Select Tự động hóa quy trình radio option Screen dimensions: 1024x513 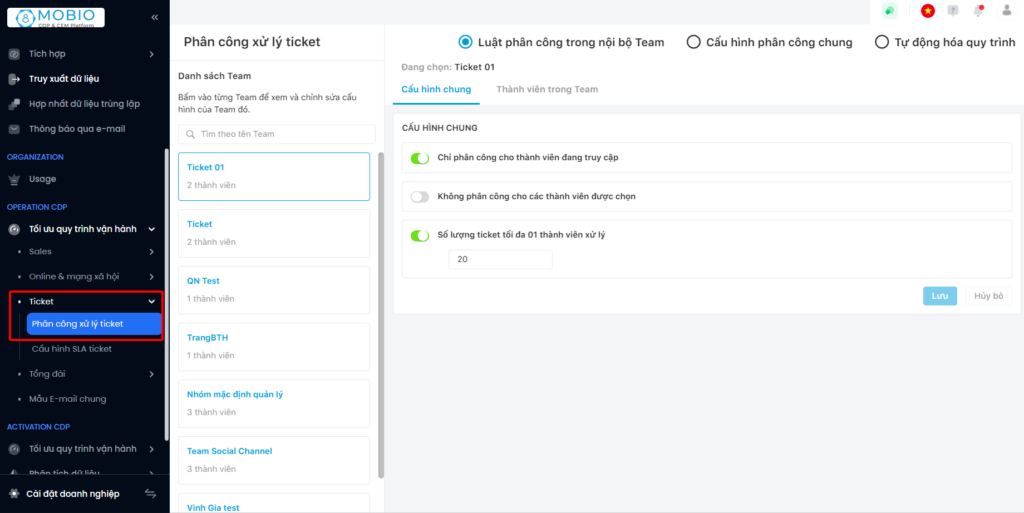(x=881, y=42)
